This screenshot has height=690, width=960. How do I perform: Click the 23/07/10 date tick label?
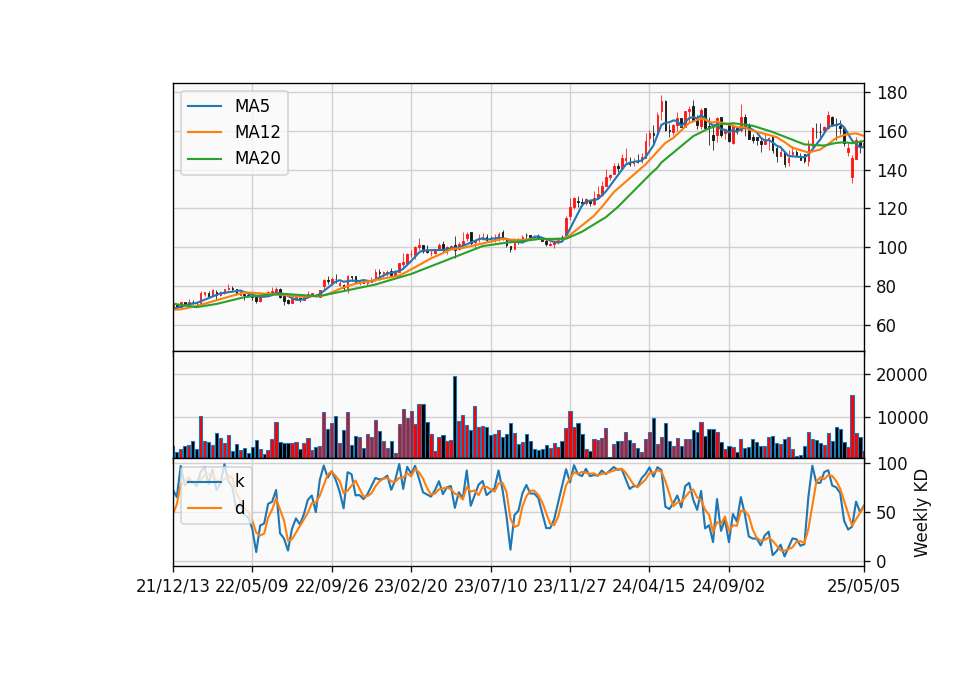(x=490, y=586)
